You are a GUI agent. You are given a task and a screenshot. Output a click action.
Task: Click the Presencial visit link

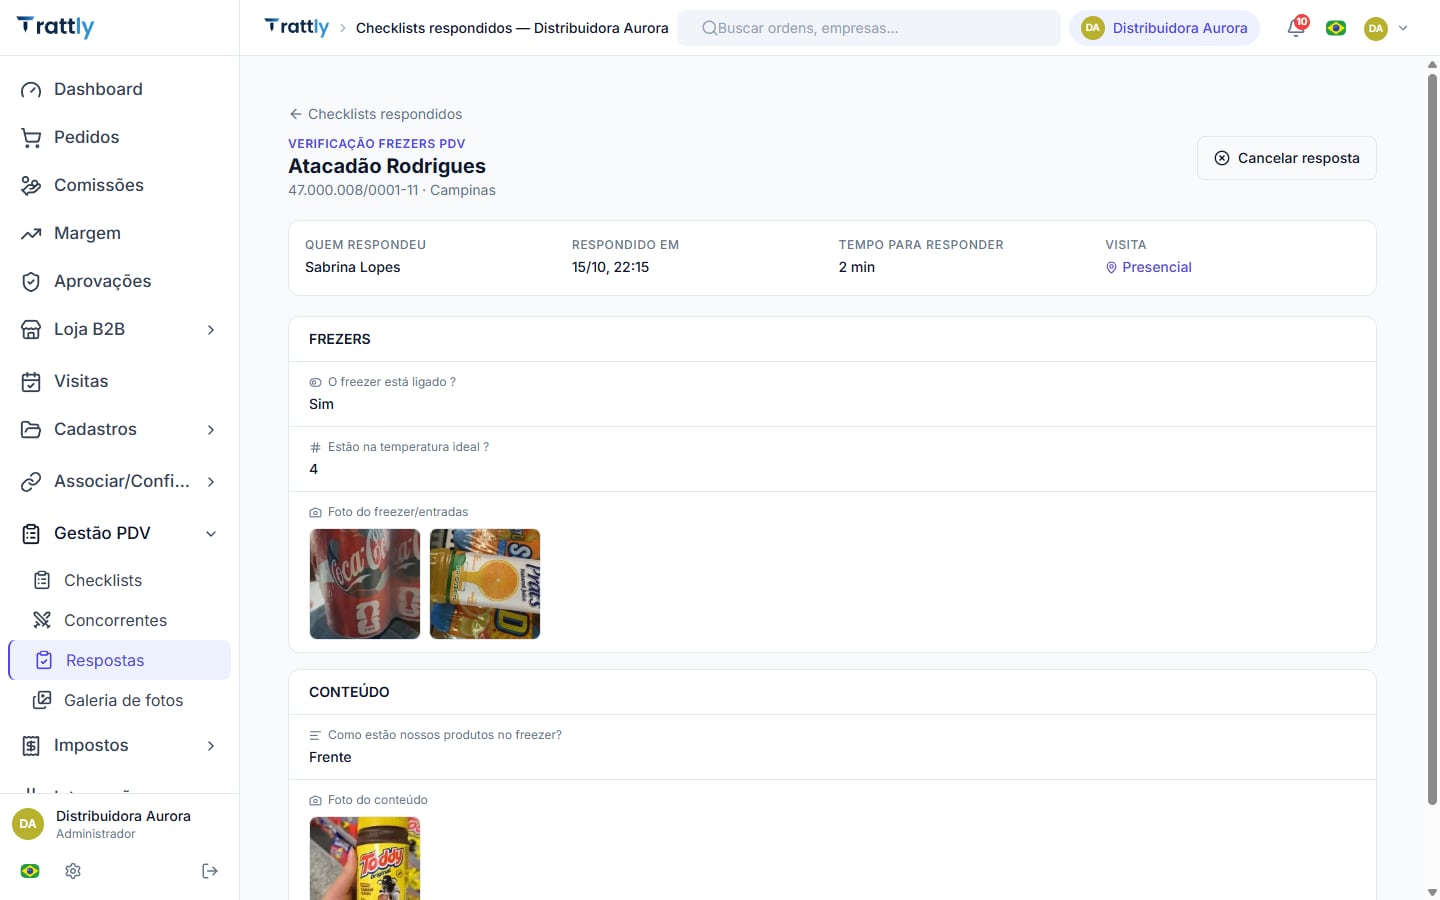click(1149, 267)
